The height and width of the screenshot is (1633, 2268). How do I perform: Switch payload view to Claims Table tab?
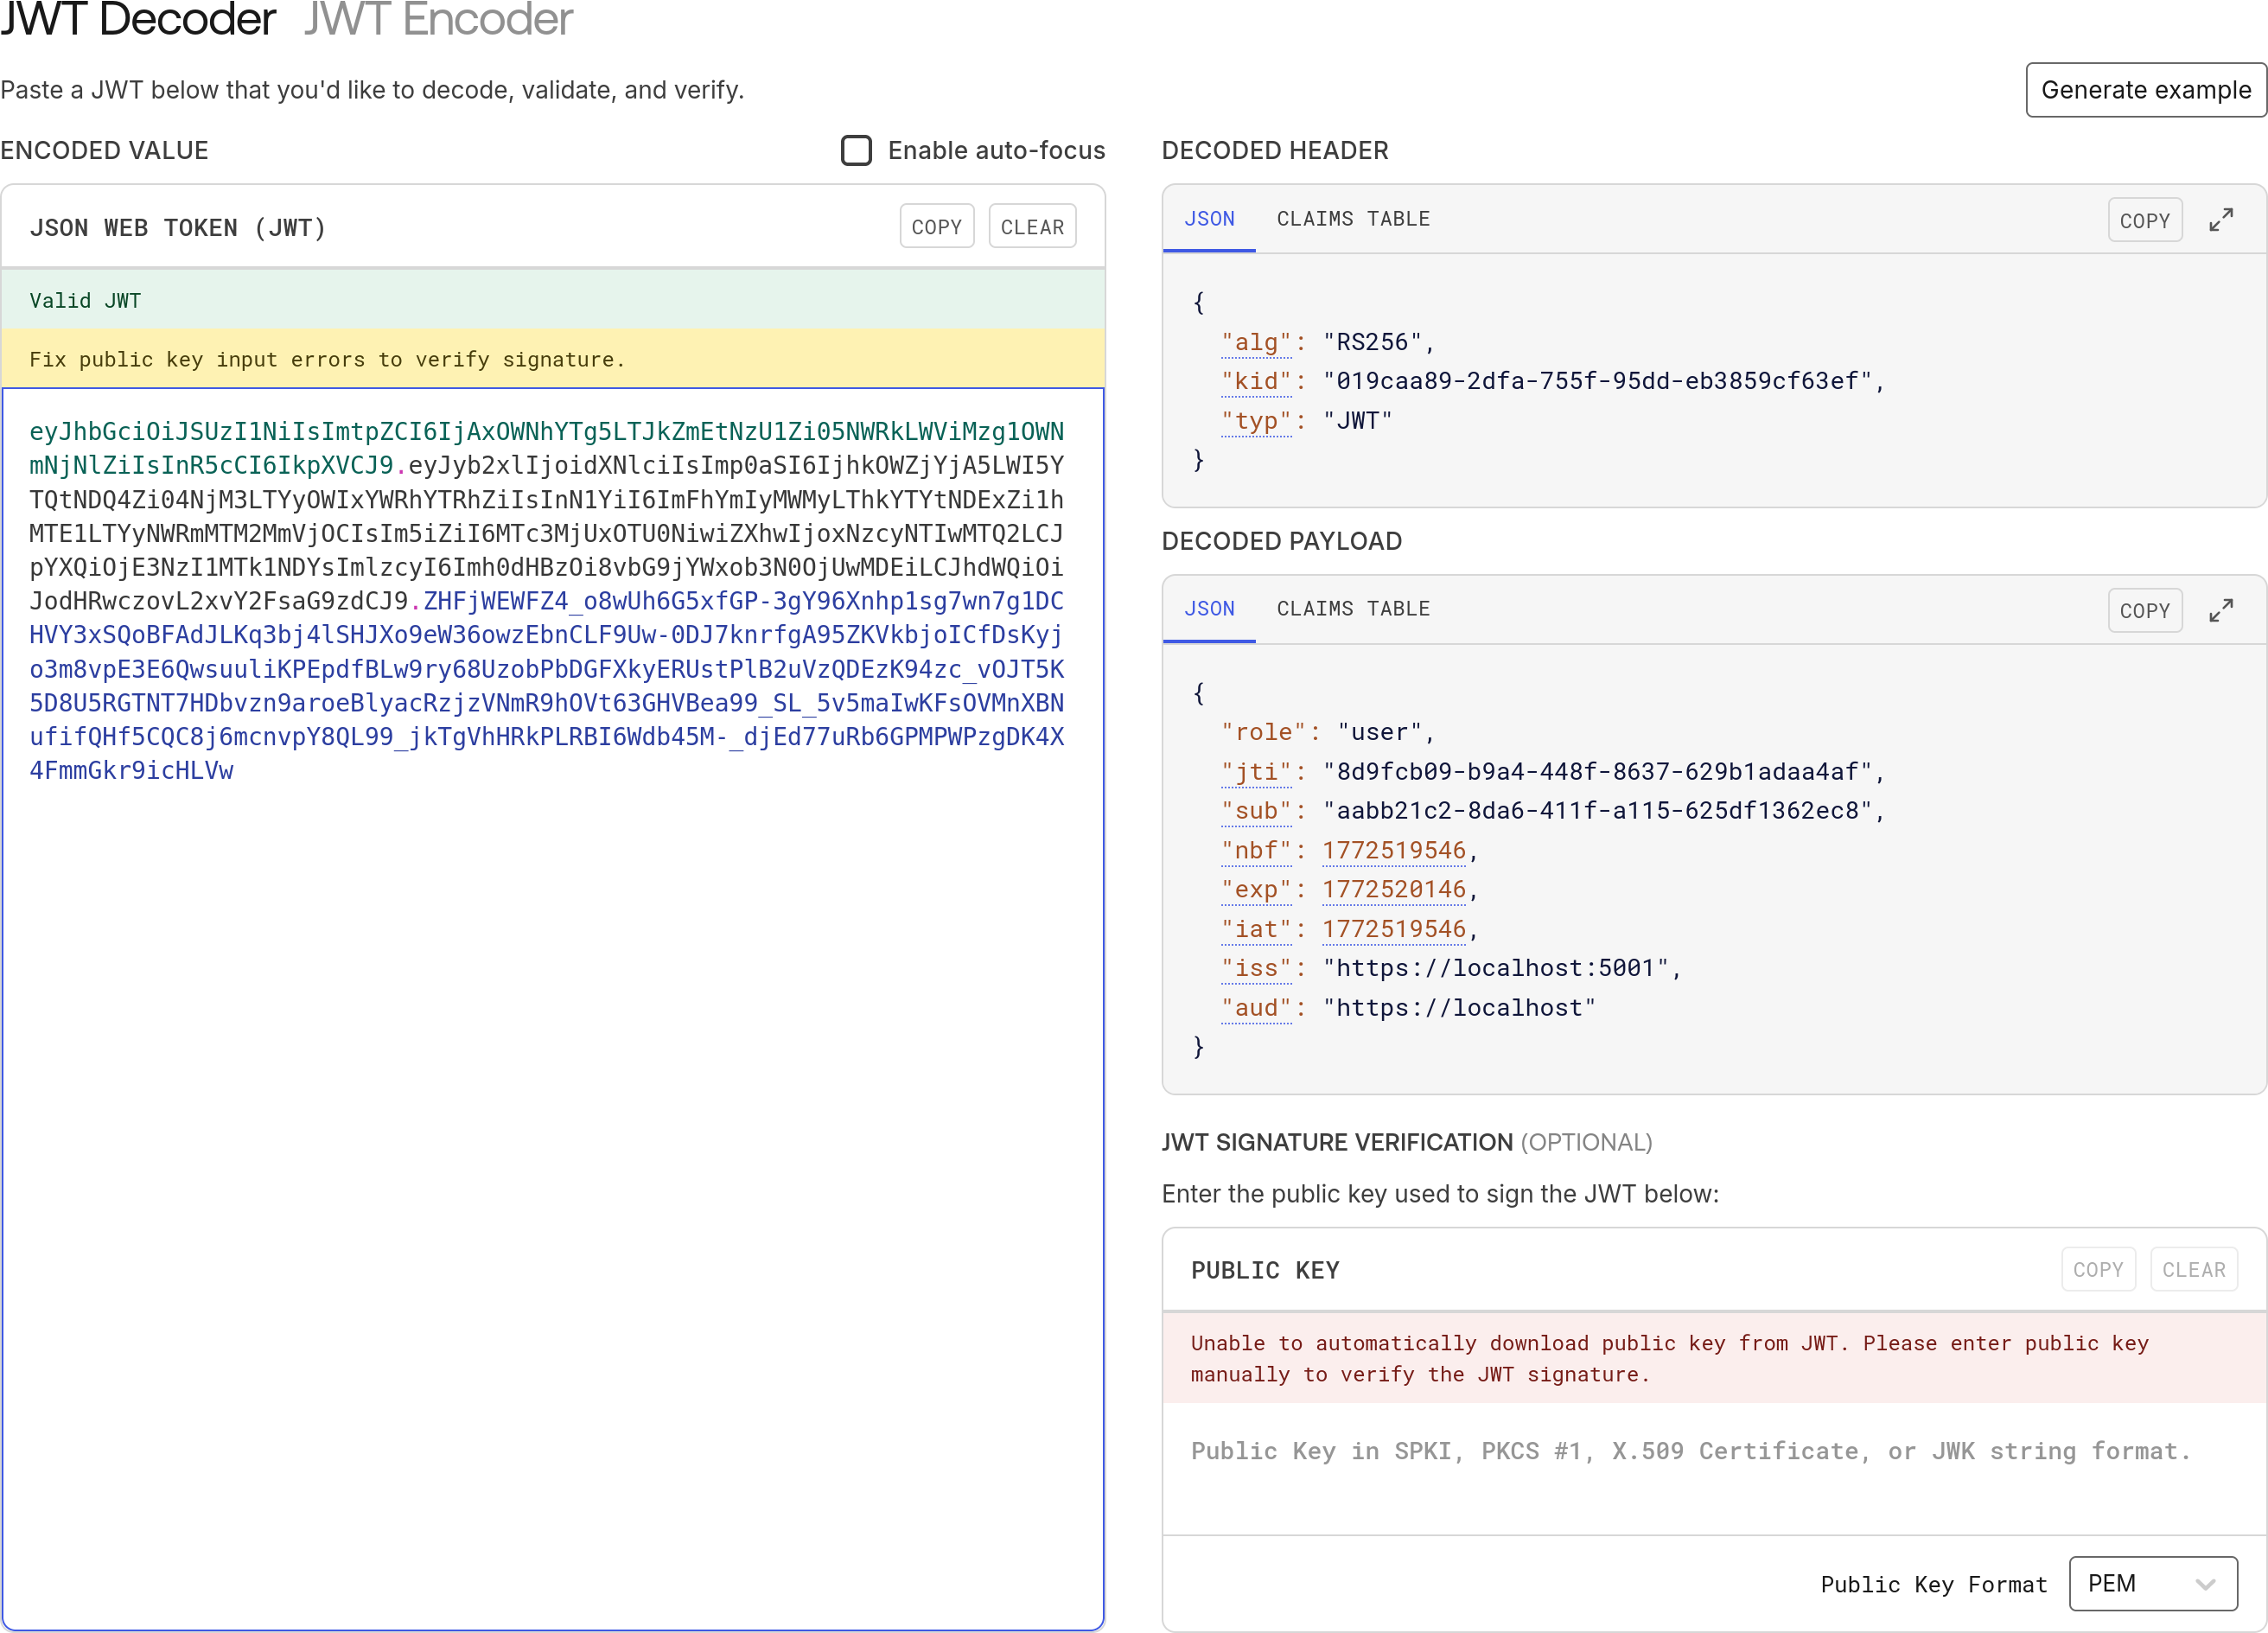coord(1352,609)
